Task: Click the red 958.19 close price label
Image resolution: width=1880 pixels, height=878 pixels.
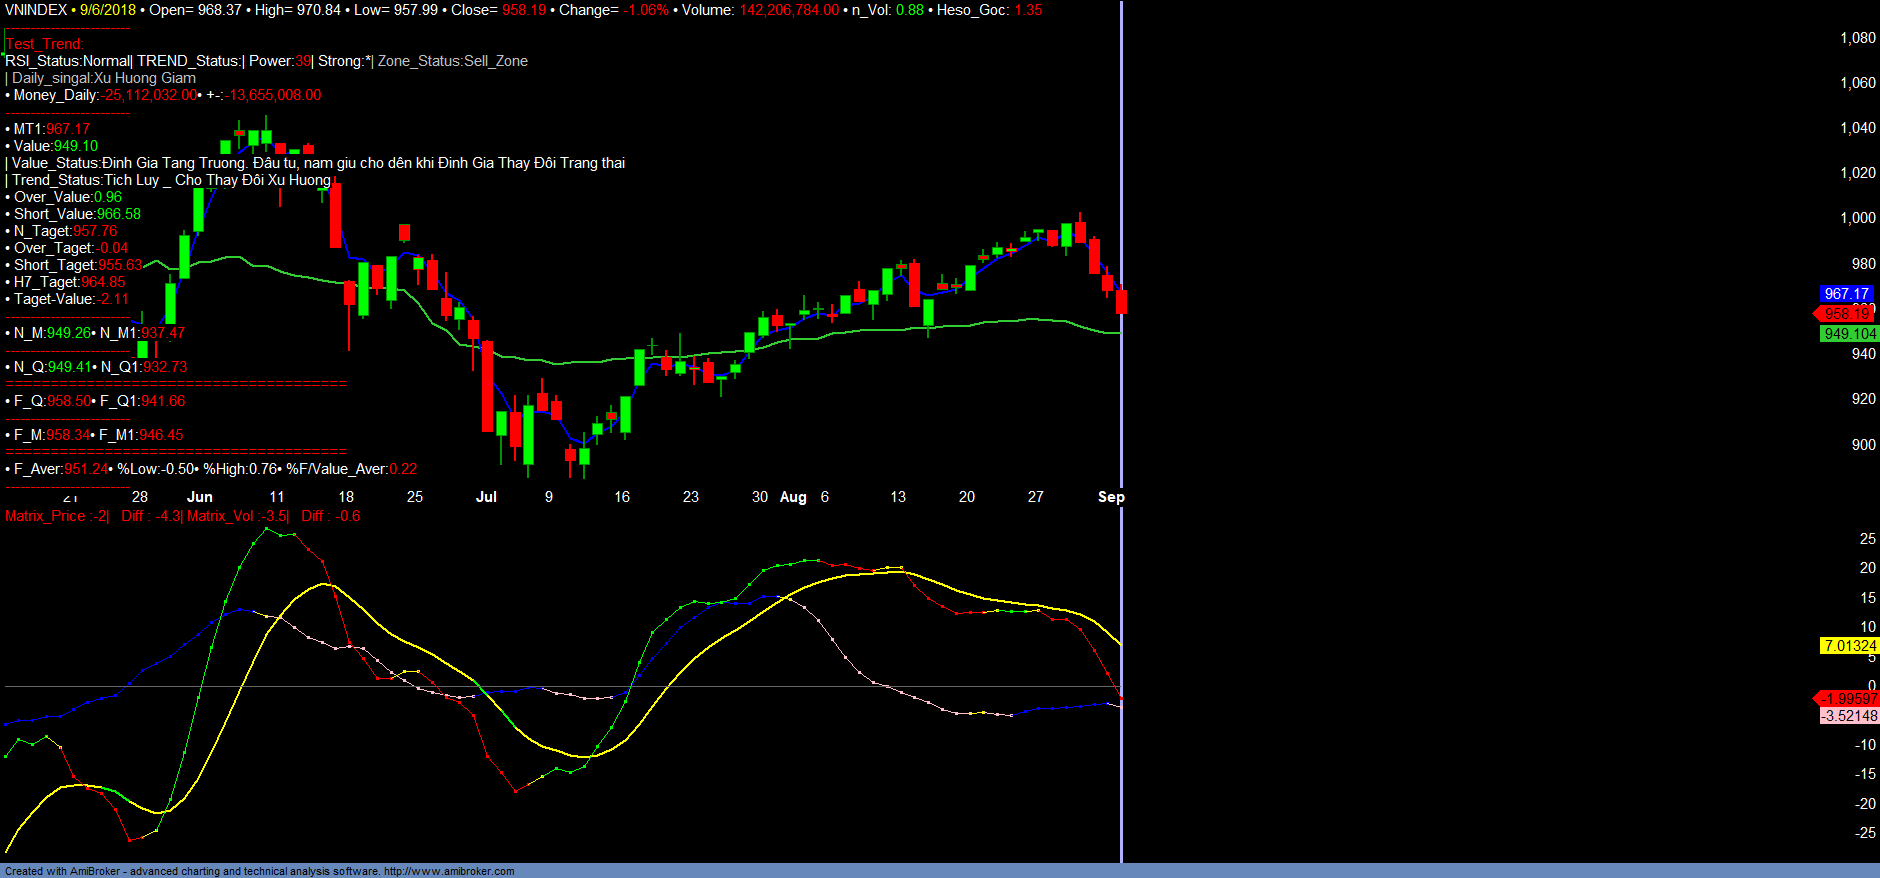Action: 1846,313
